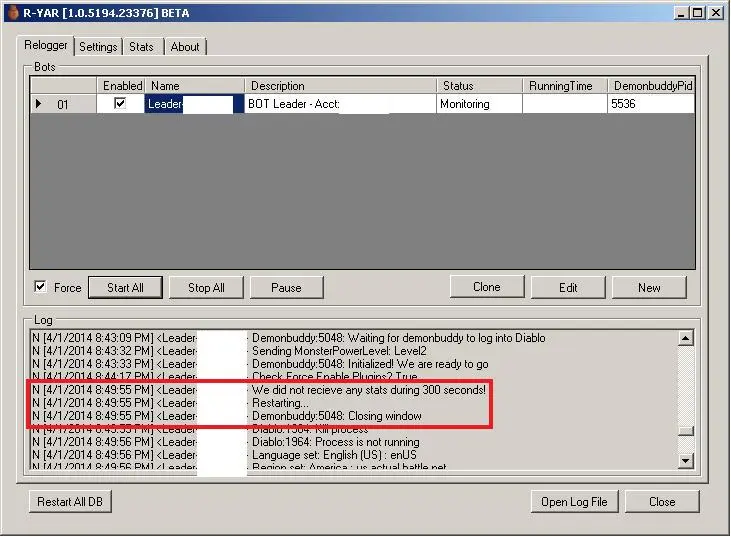Select the row 01 arrow indicator
This screenshot has width=731, height=537.
pos(38,103)
